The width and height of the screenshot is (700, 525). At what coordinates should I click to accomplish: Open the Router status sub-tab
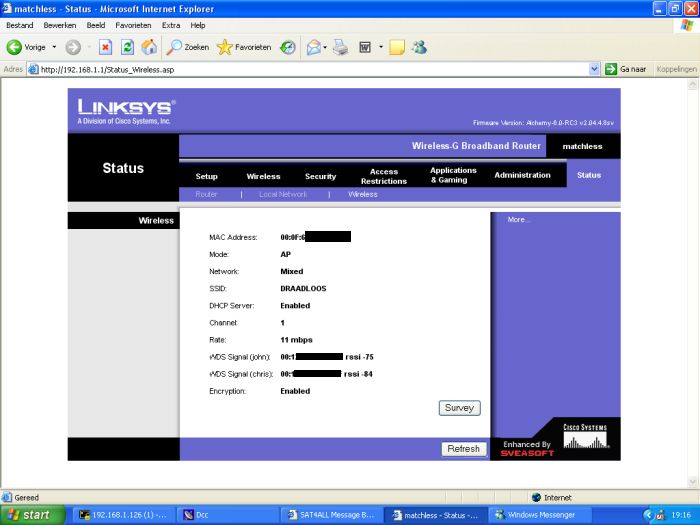206,194
